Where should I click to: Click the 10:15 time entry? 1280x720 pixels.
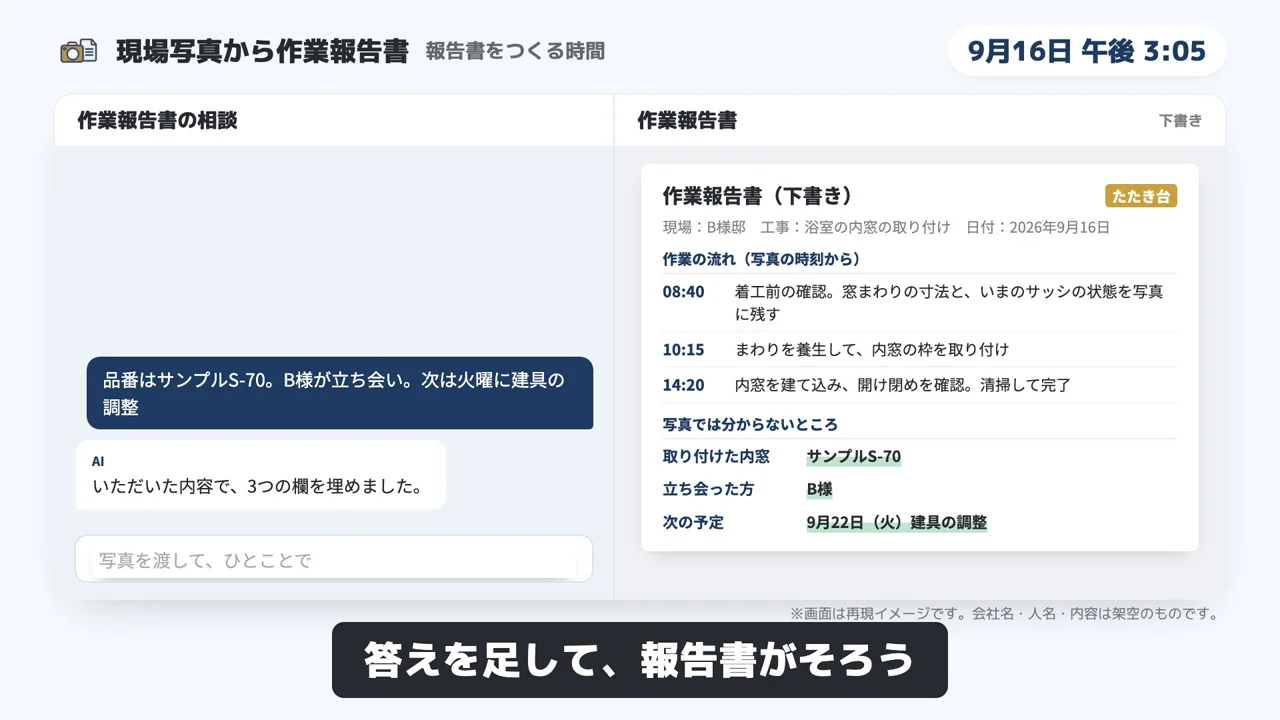pos(683,350)
